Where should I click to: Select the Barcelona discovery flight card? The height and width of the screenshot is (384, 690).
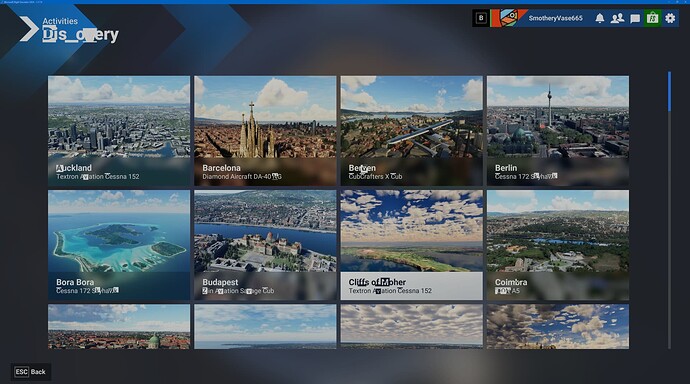pos(265,131)
